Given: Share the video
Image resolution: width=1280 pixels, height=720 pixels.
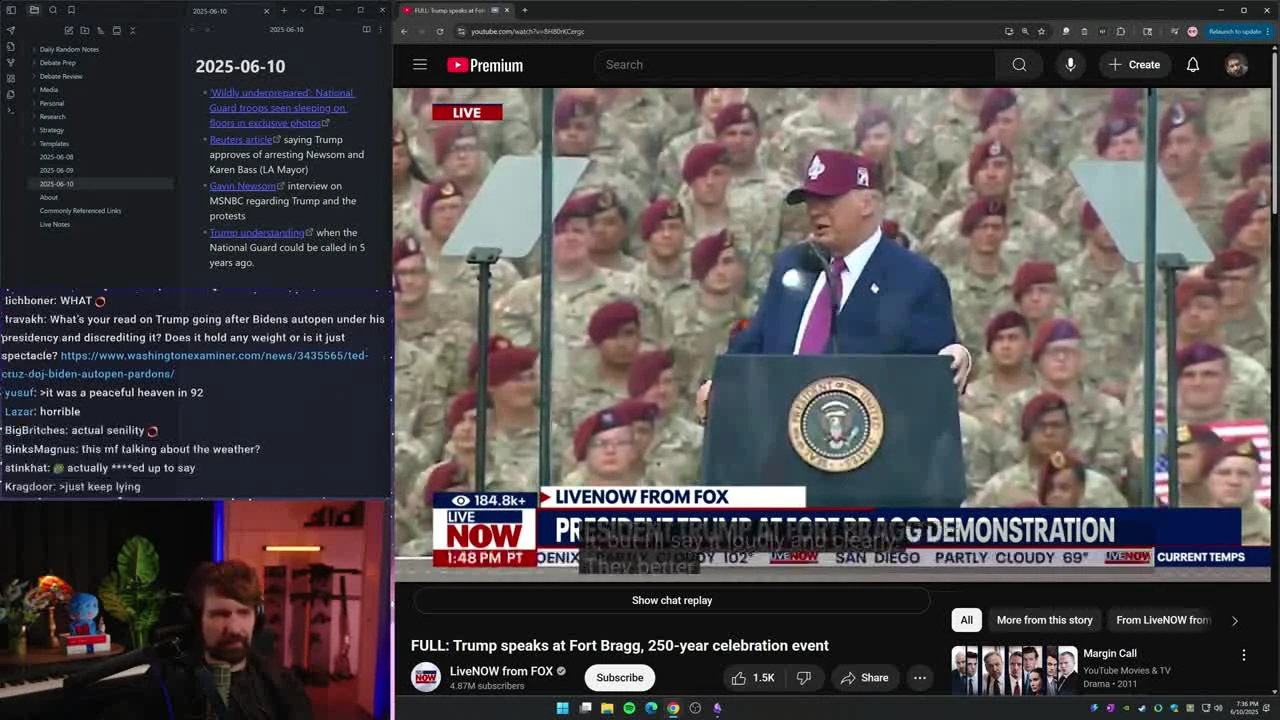Looking at the screenshot, I should (864, 677).
